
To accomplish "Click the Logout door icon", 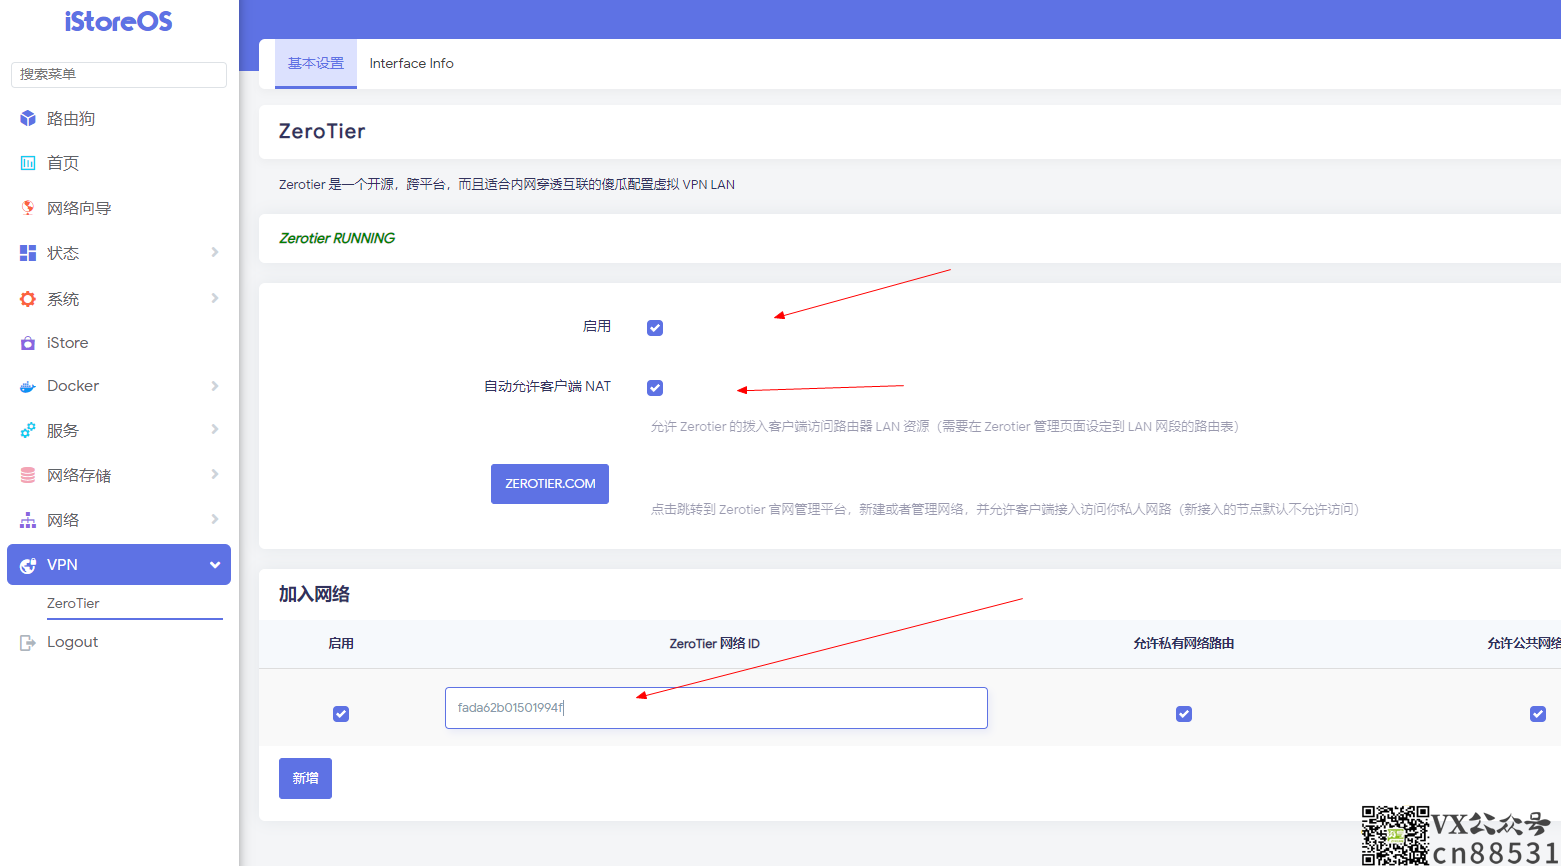I will [x=28, y=642].
